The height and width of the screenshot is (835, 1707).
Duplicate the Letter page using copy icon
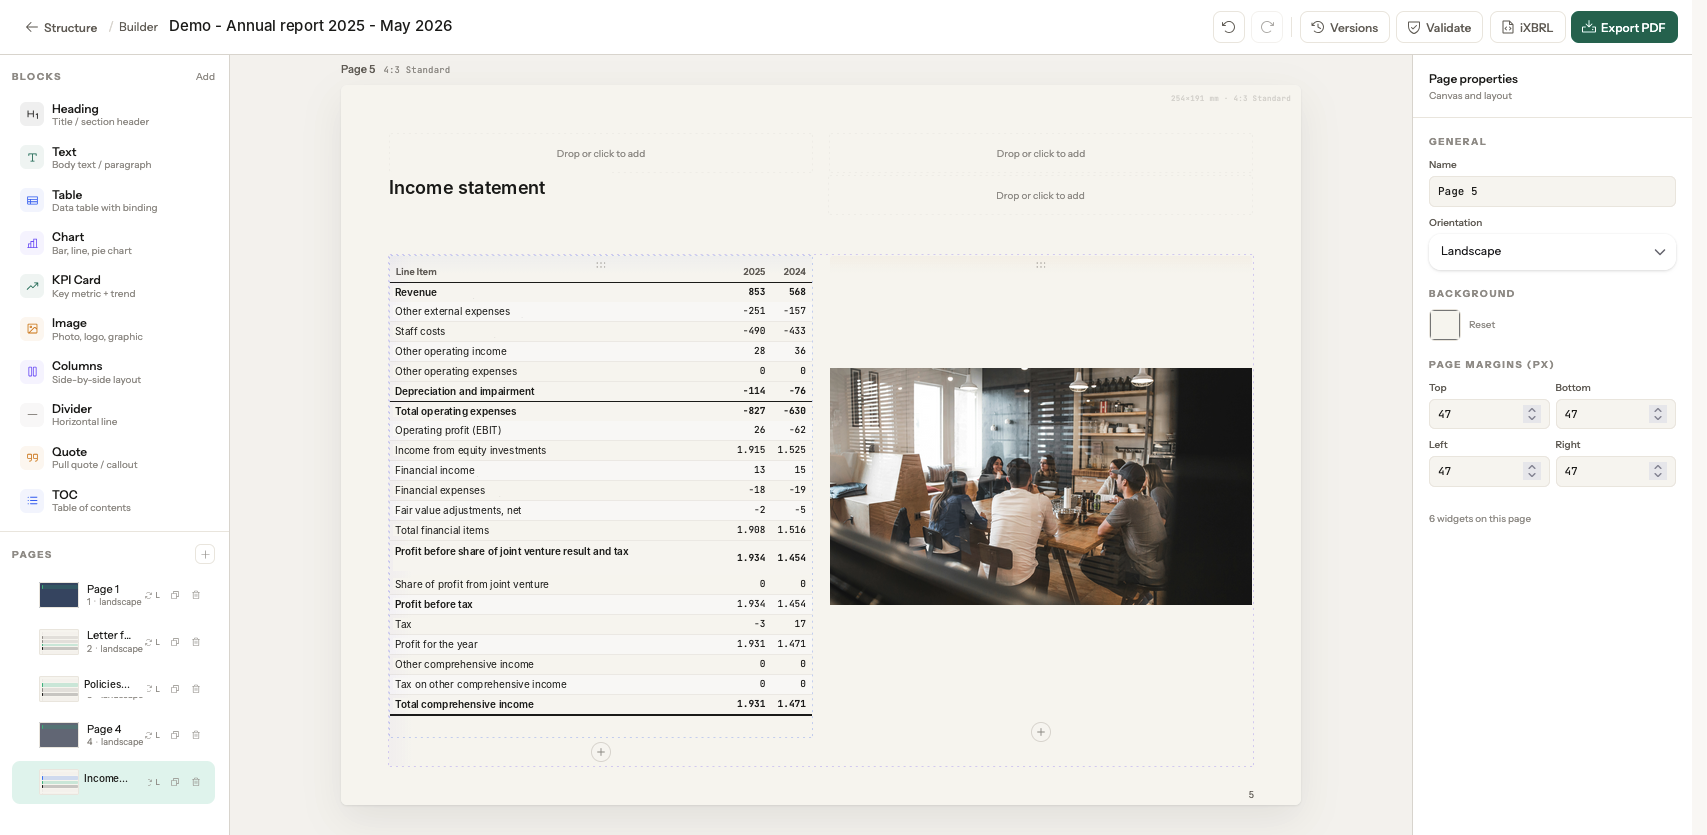click(x=175, y=642)
